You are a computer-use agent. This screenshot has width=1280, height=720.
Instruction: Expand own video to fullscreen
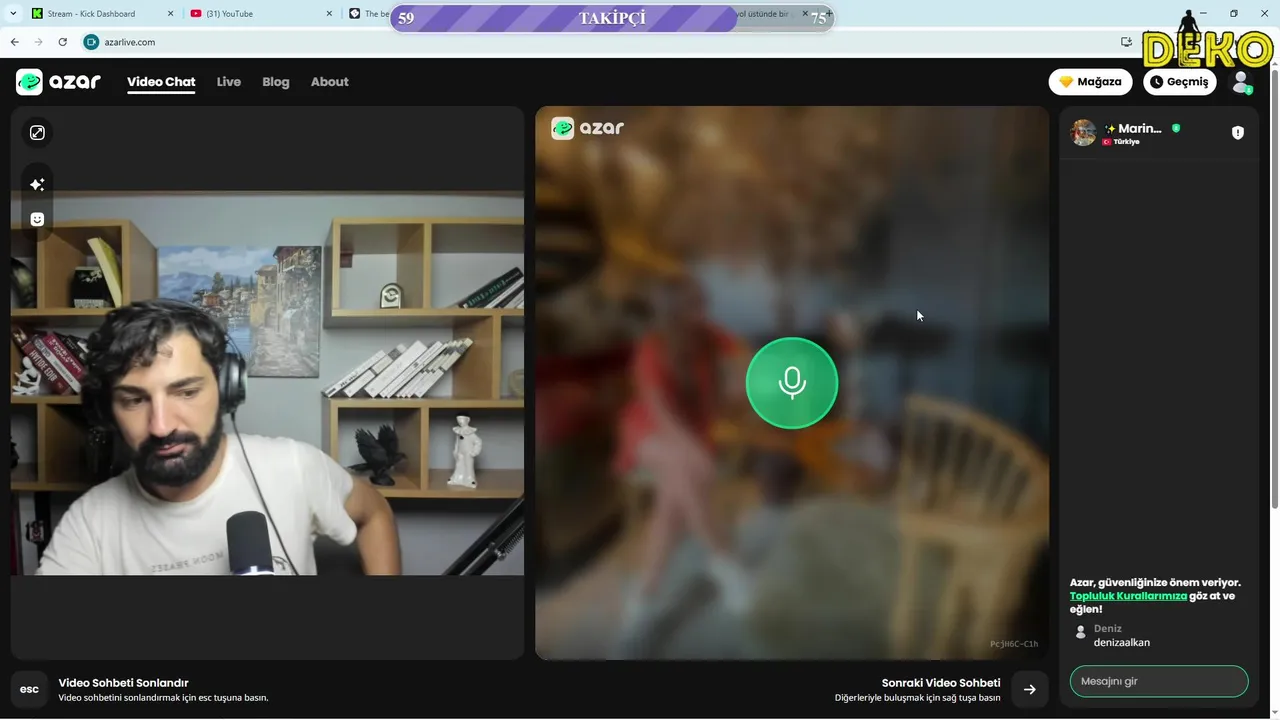pos(37,133)
